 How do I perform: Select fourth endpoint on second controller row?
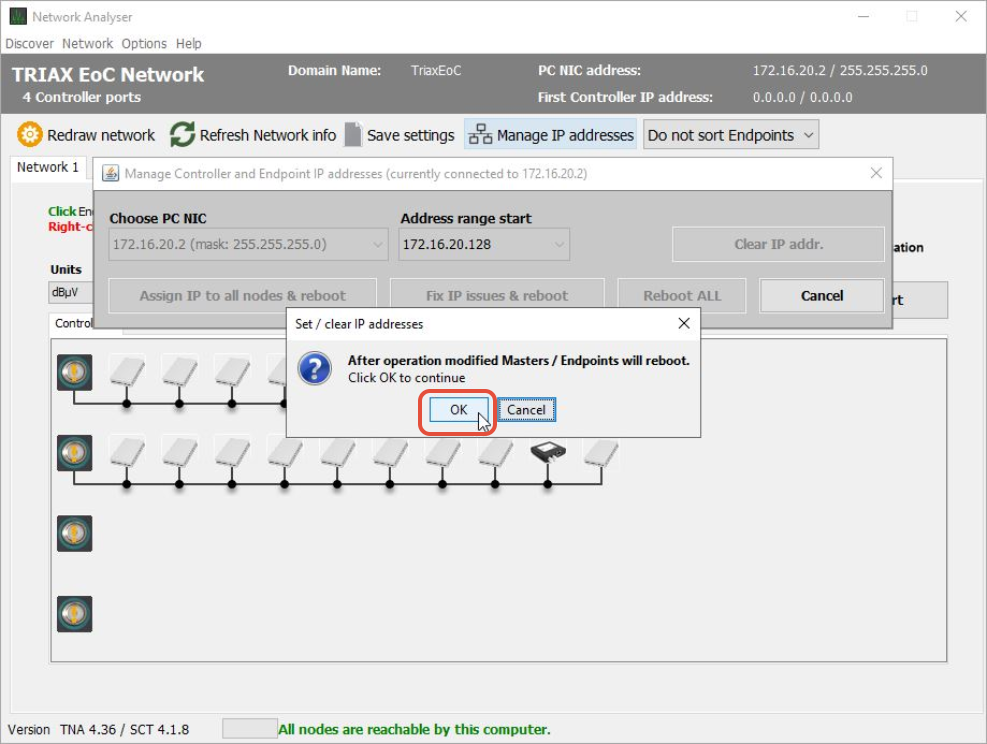(x=285, y=452)
